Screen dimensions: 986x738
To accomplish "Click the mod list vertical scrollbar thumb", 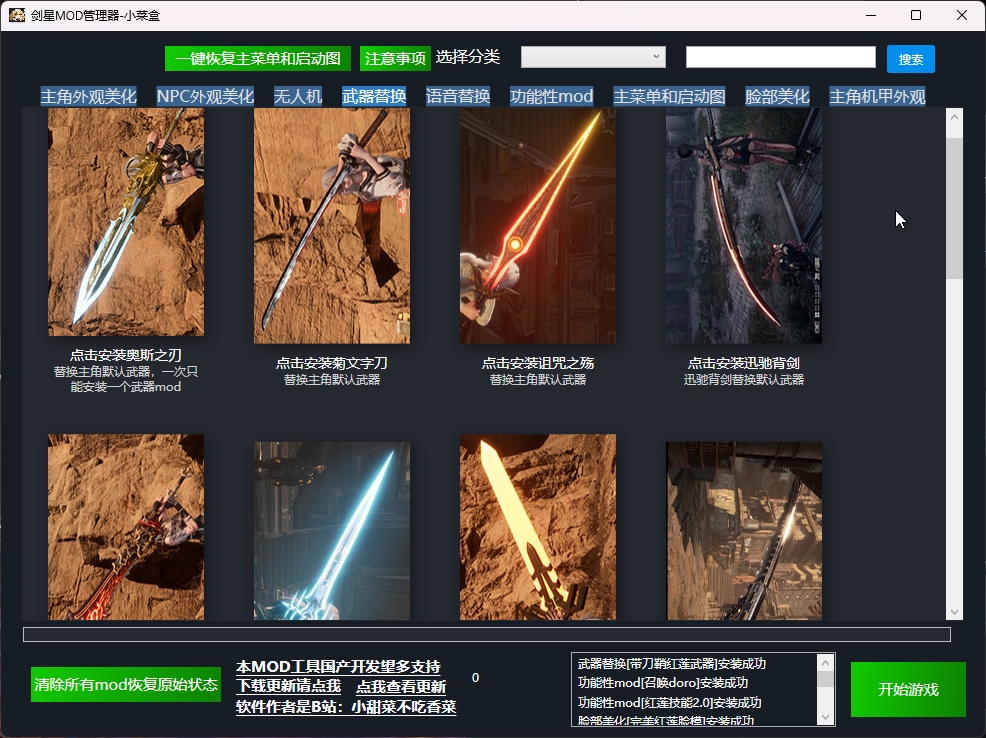I will [x=955, y=207].
